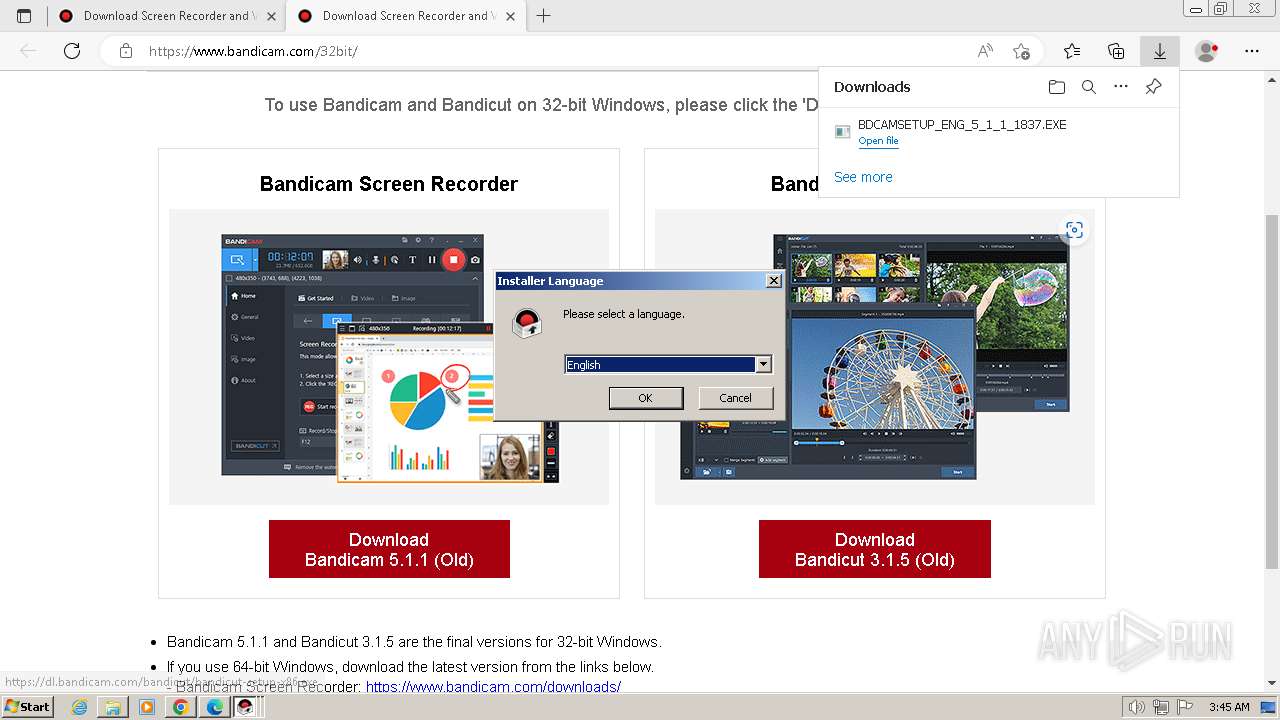Viewport: 1280px width, 720px height.
Task: Open a new browser tab
Action: coord(544,16)
